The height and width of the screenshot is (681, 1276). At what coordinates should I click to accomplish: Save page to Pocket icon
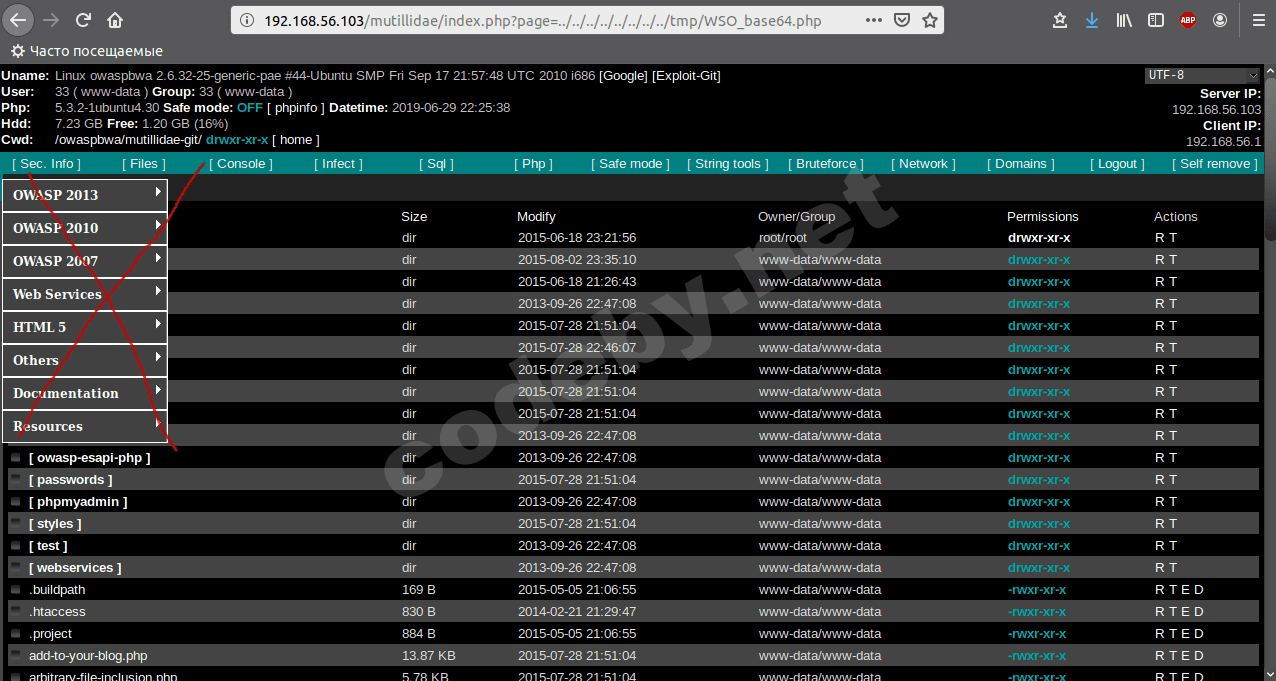point(902,20)
